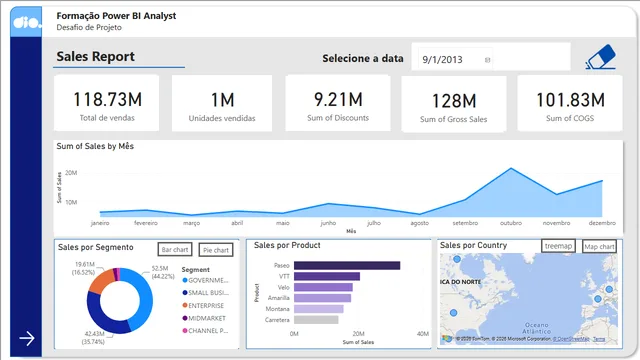The width and height of the screenshot is (640, 360).
Task: Click the 9.21M Sum of Discounts card
Action: pos(338,103)
